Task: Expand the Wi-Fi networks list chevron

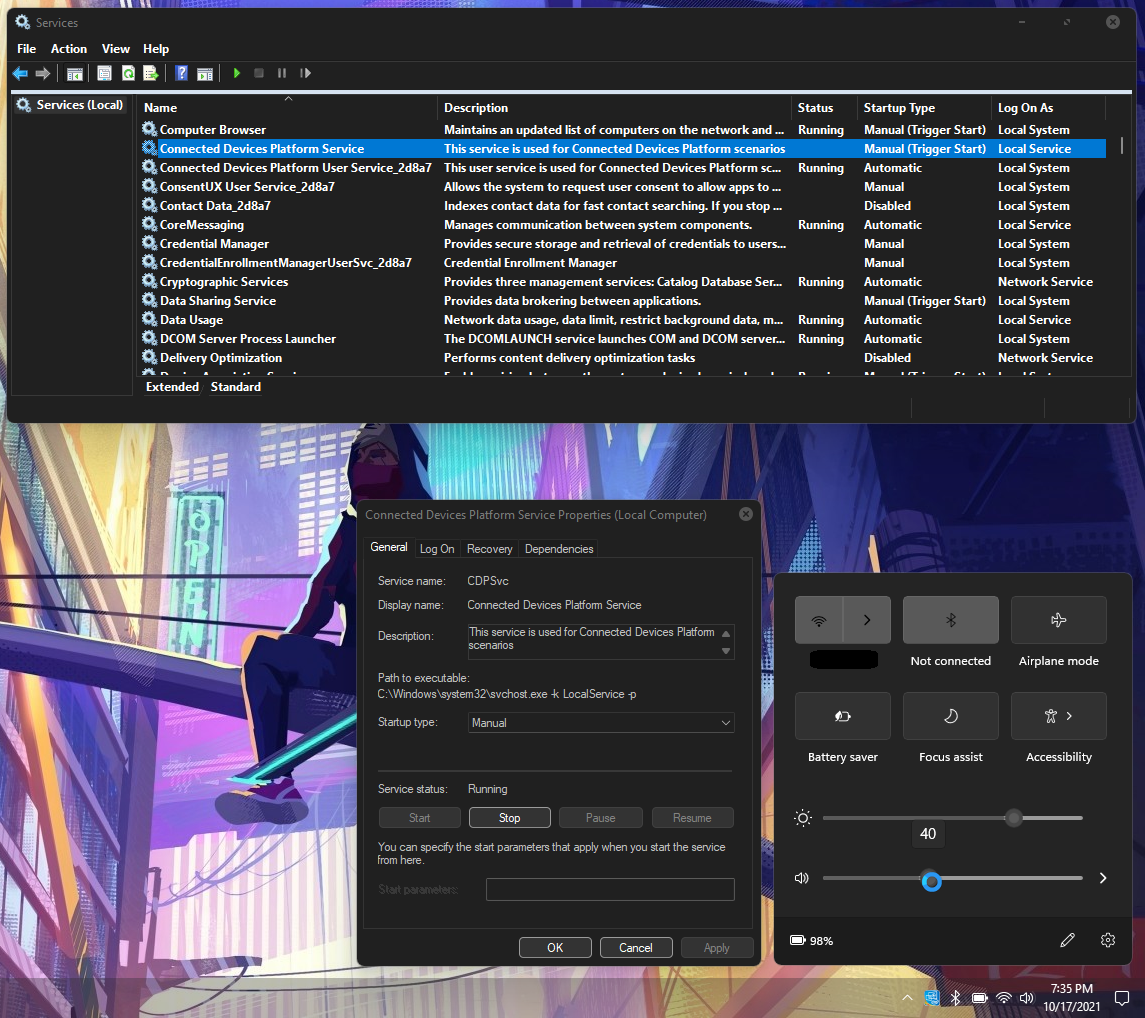Action: (x=867, y=620)
